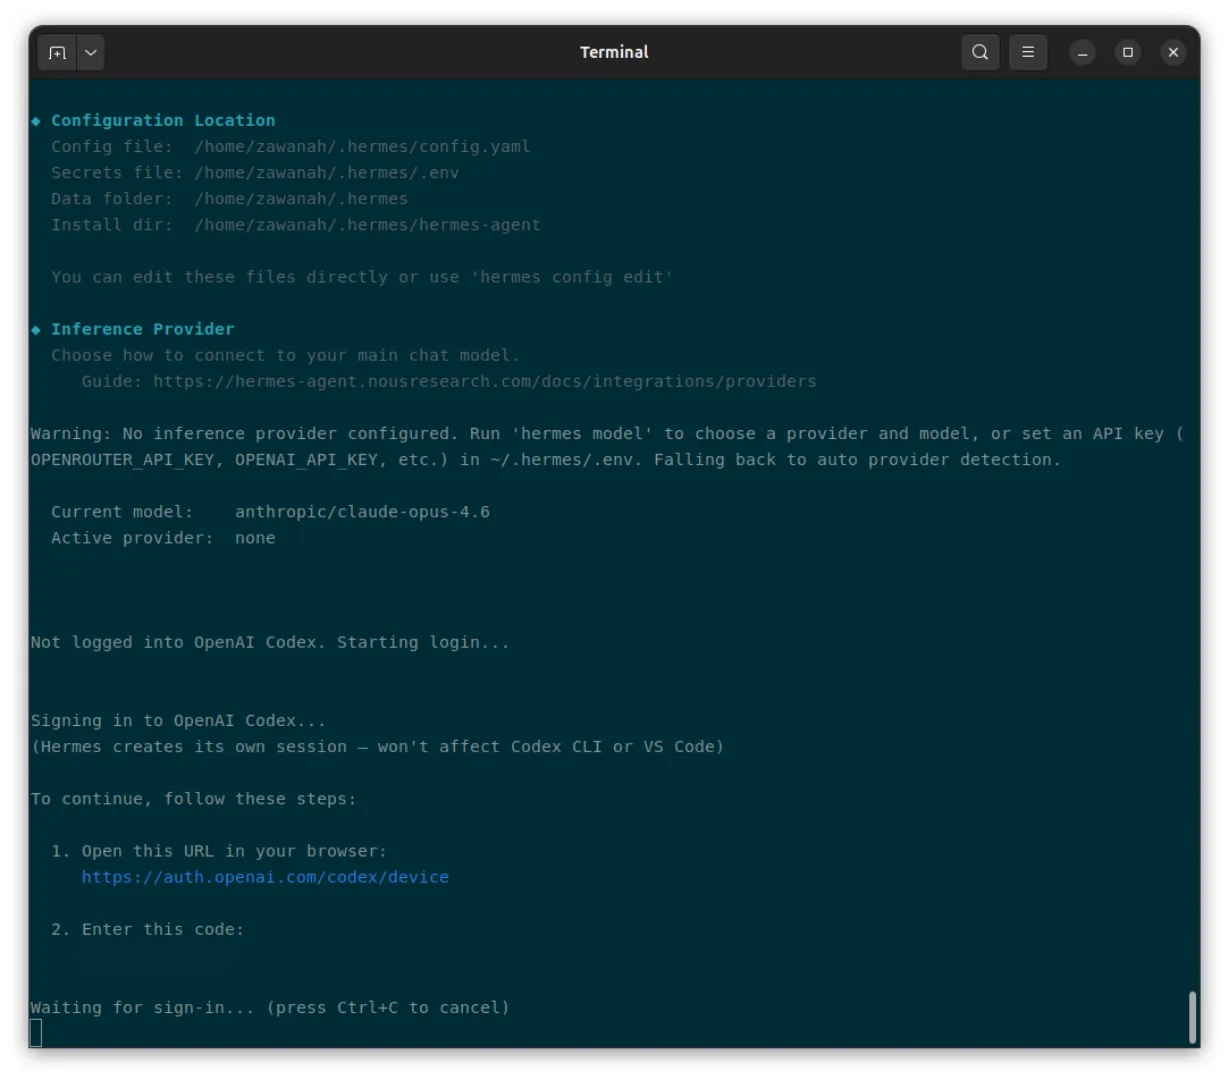Screen dimensions: 1229x1080
Task: Open a new terminal tab
Action: (57, 52)
